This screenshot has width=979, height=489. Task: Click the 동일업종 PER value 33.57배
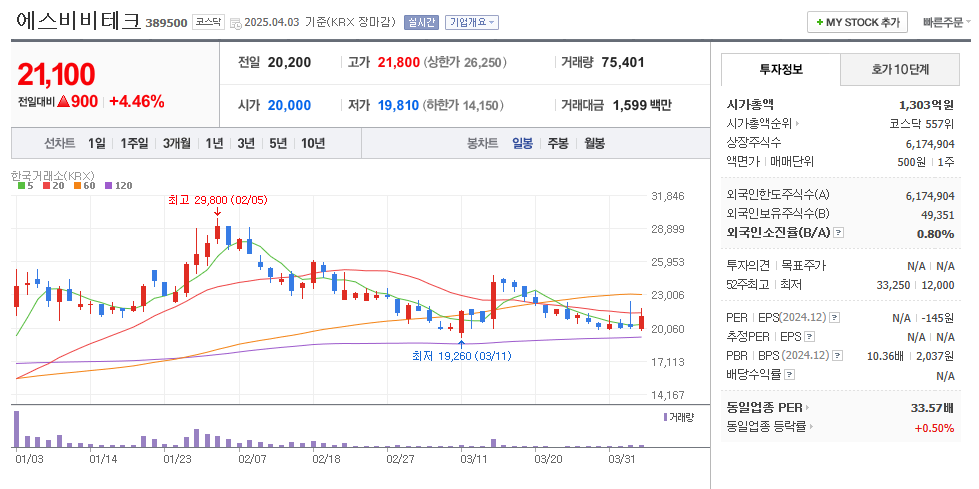pos(933,408)
